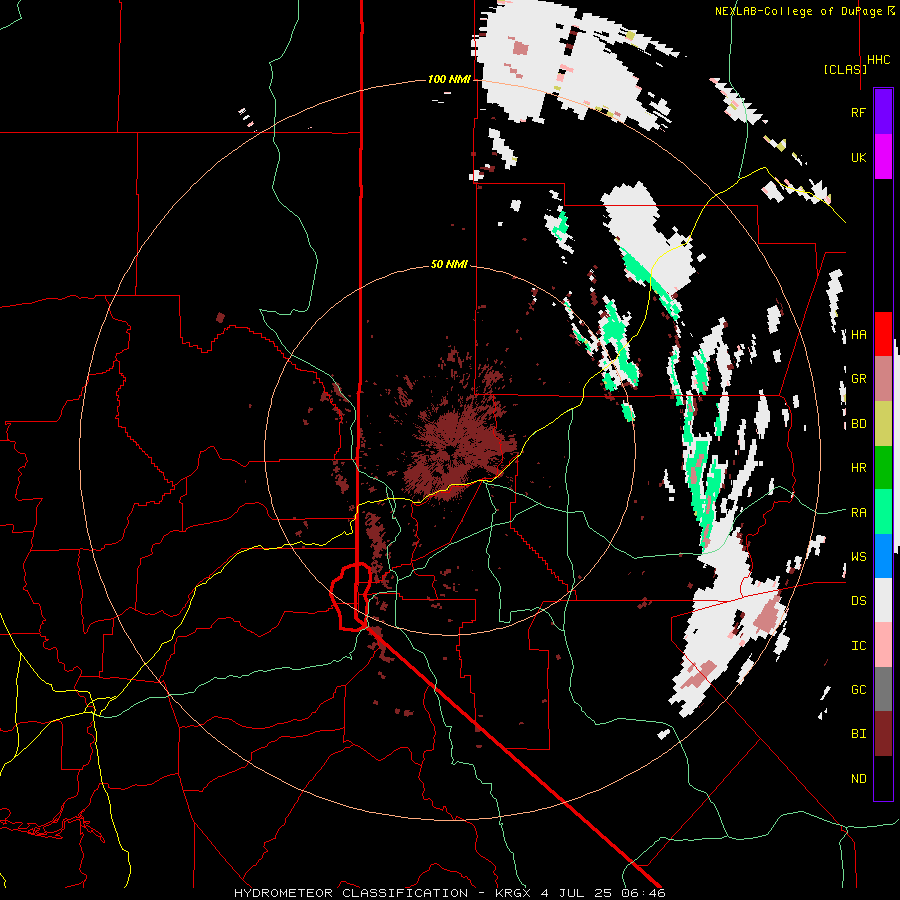
Task: Click the '50 NMI' range ring label
Action: coord(449,265)
